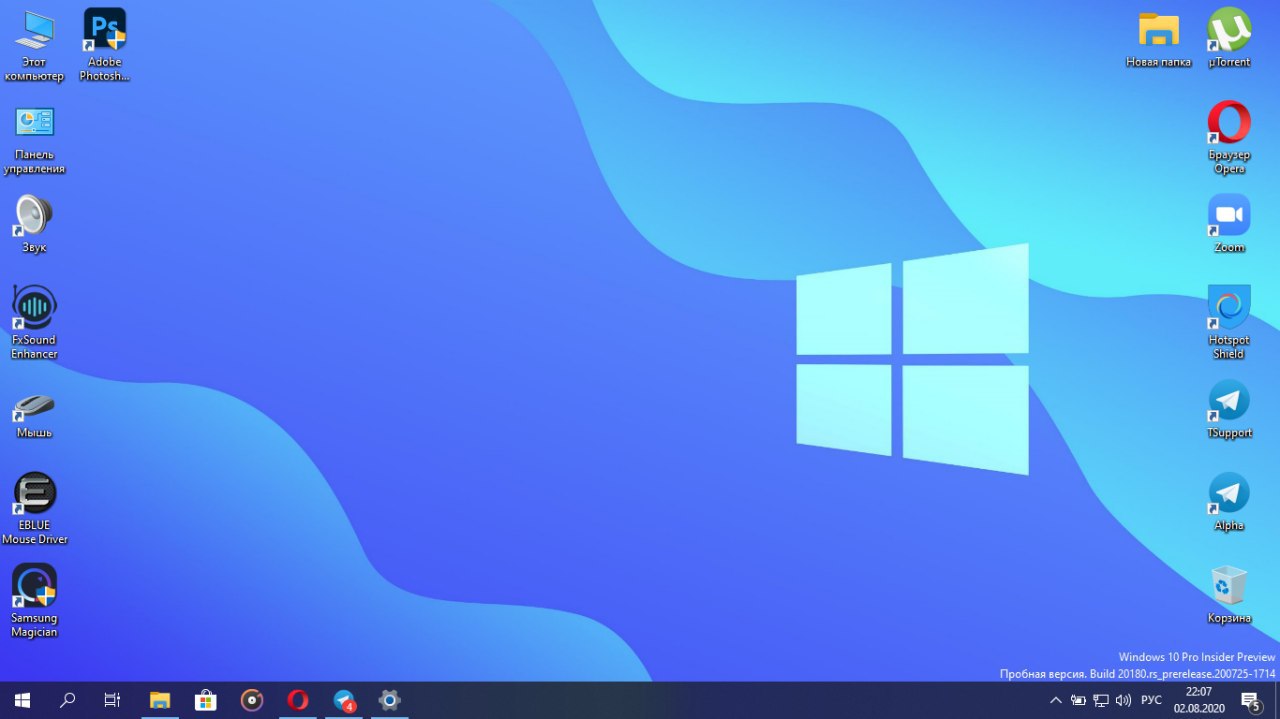
Task: Switch the РУС input language indicator
Action: [1151, 700]
